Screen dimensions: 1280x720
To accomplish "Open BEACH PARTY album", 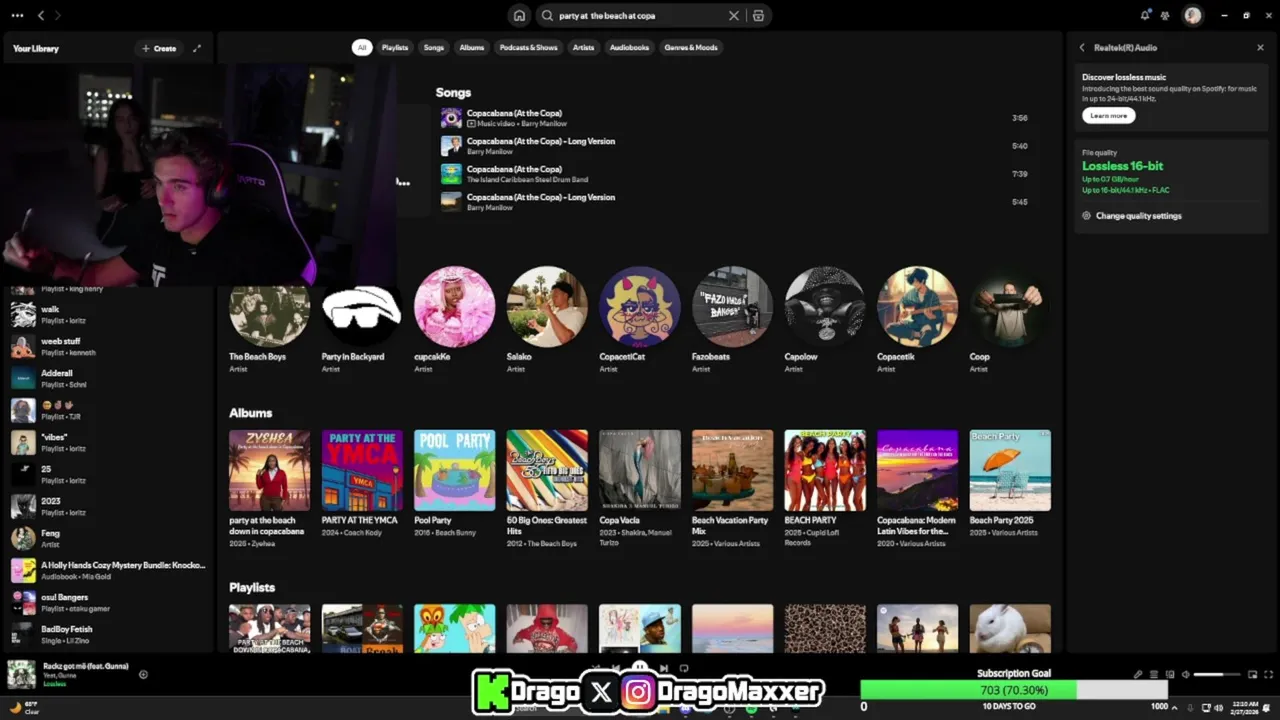I will pyautogui.click(x=825, y=488).
